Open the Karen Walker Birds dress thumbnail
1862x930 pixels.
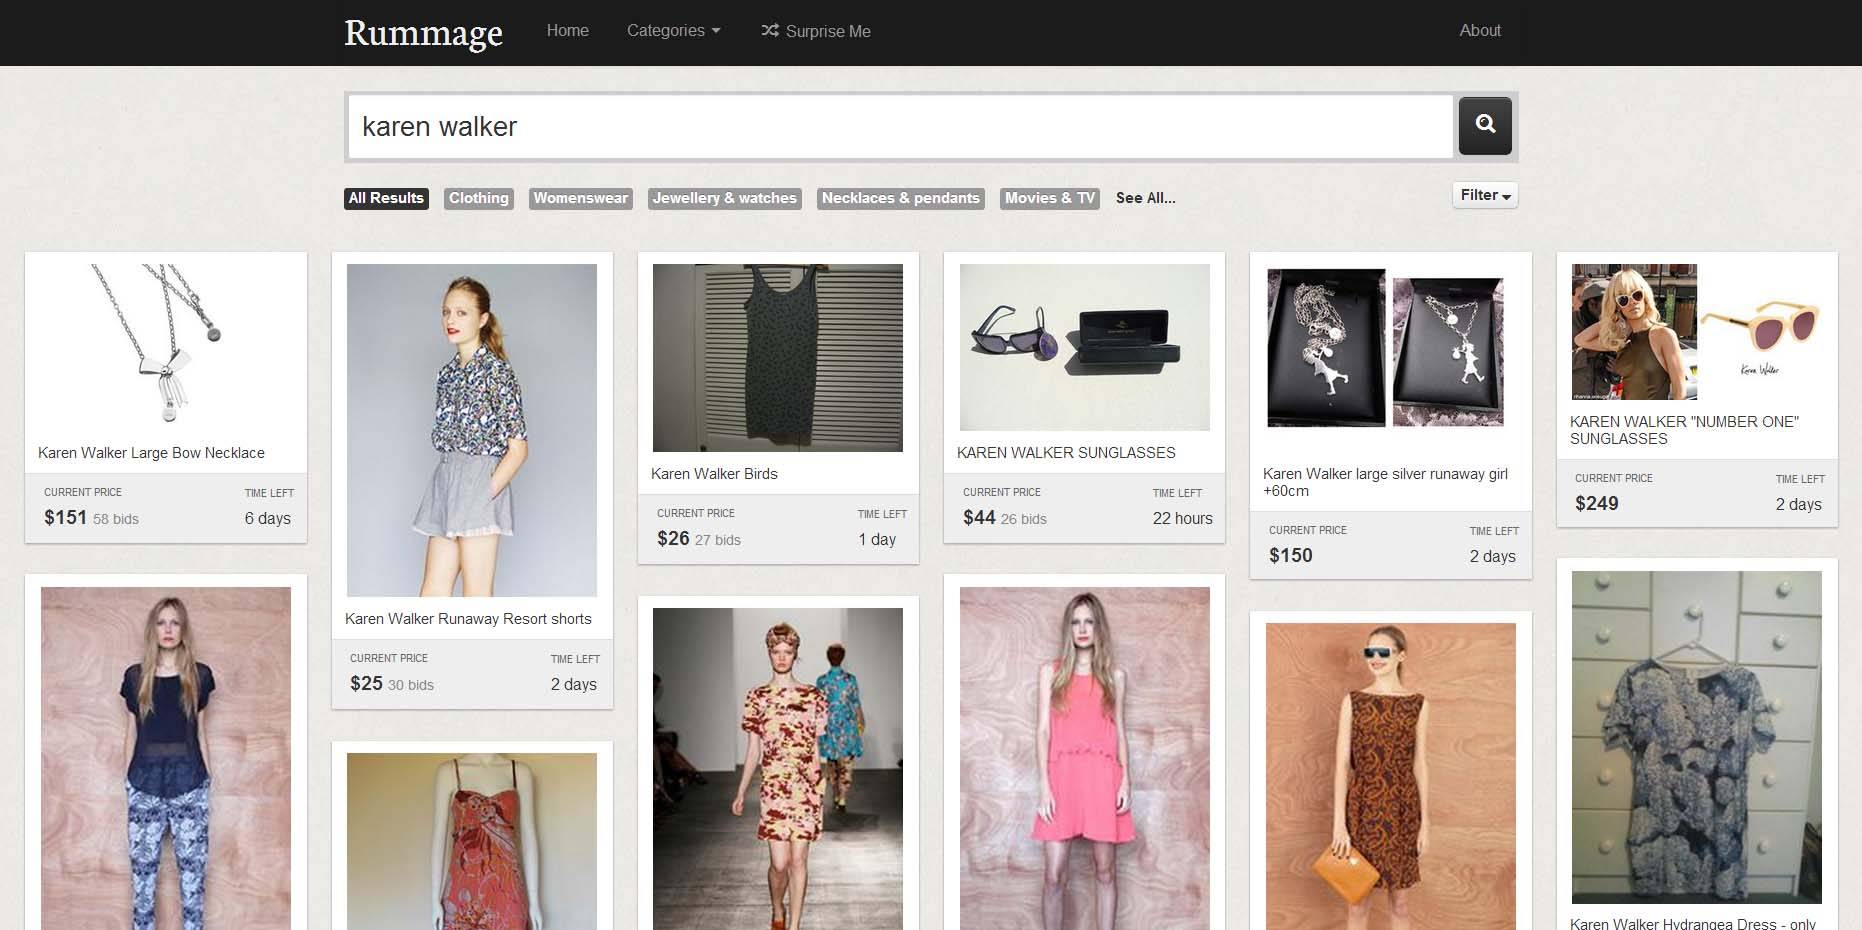click(x=778, y=357)
